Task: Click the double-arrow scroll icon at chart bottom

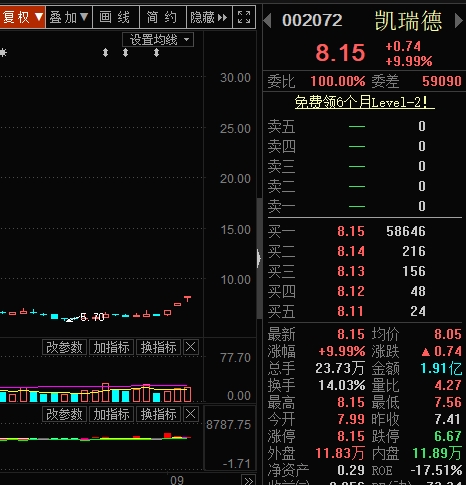Action: 248,480
